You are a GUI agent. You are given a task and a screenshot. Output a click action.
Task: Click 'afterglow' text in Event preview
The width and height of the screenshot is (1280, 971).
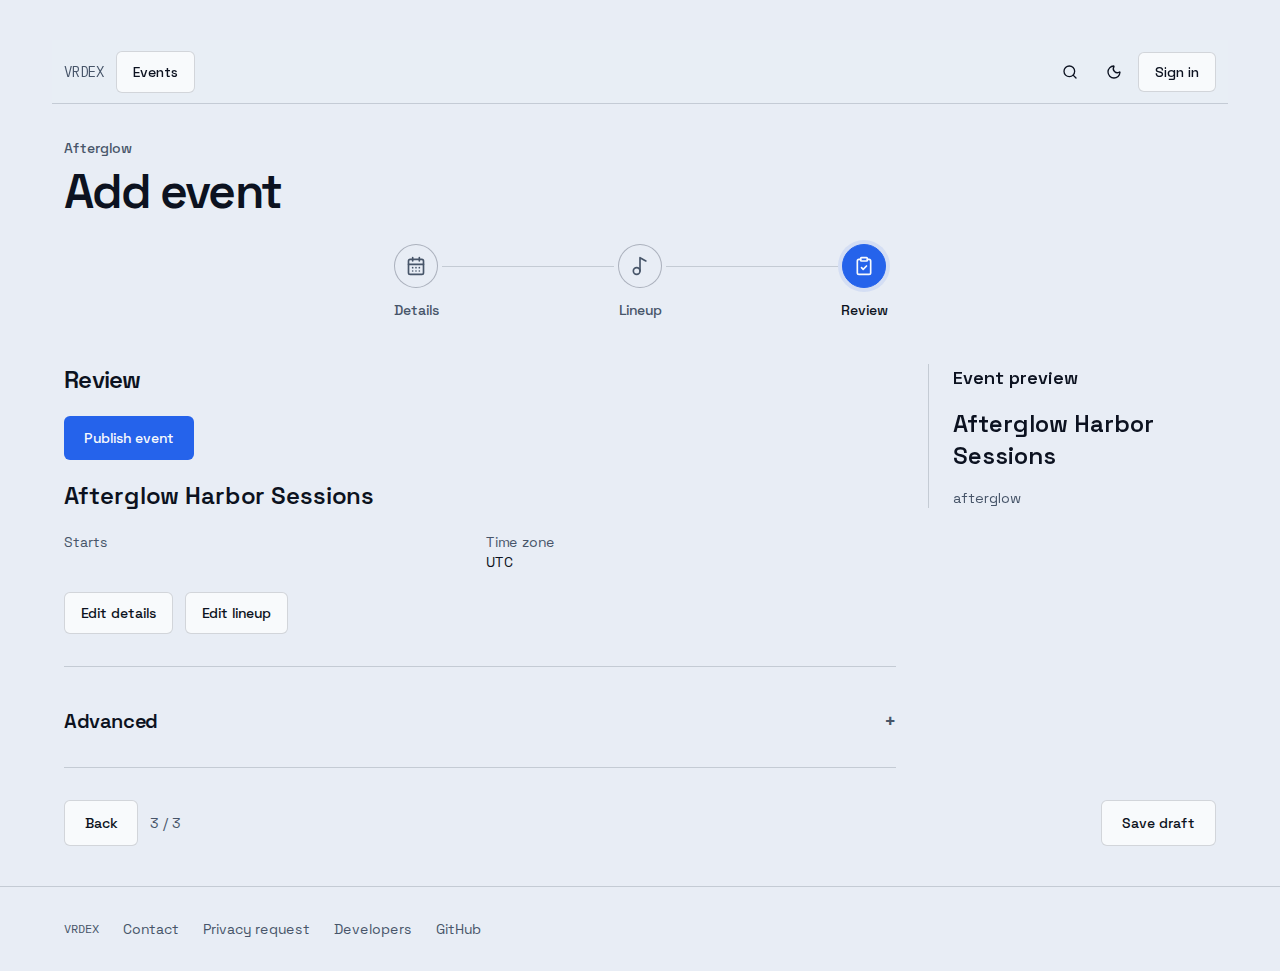pos(987,498)
